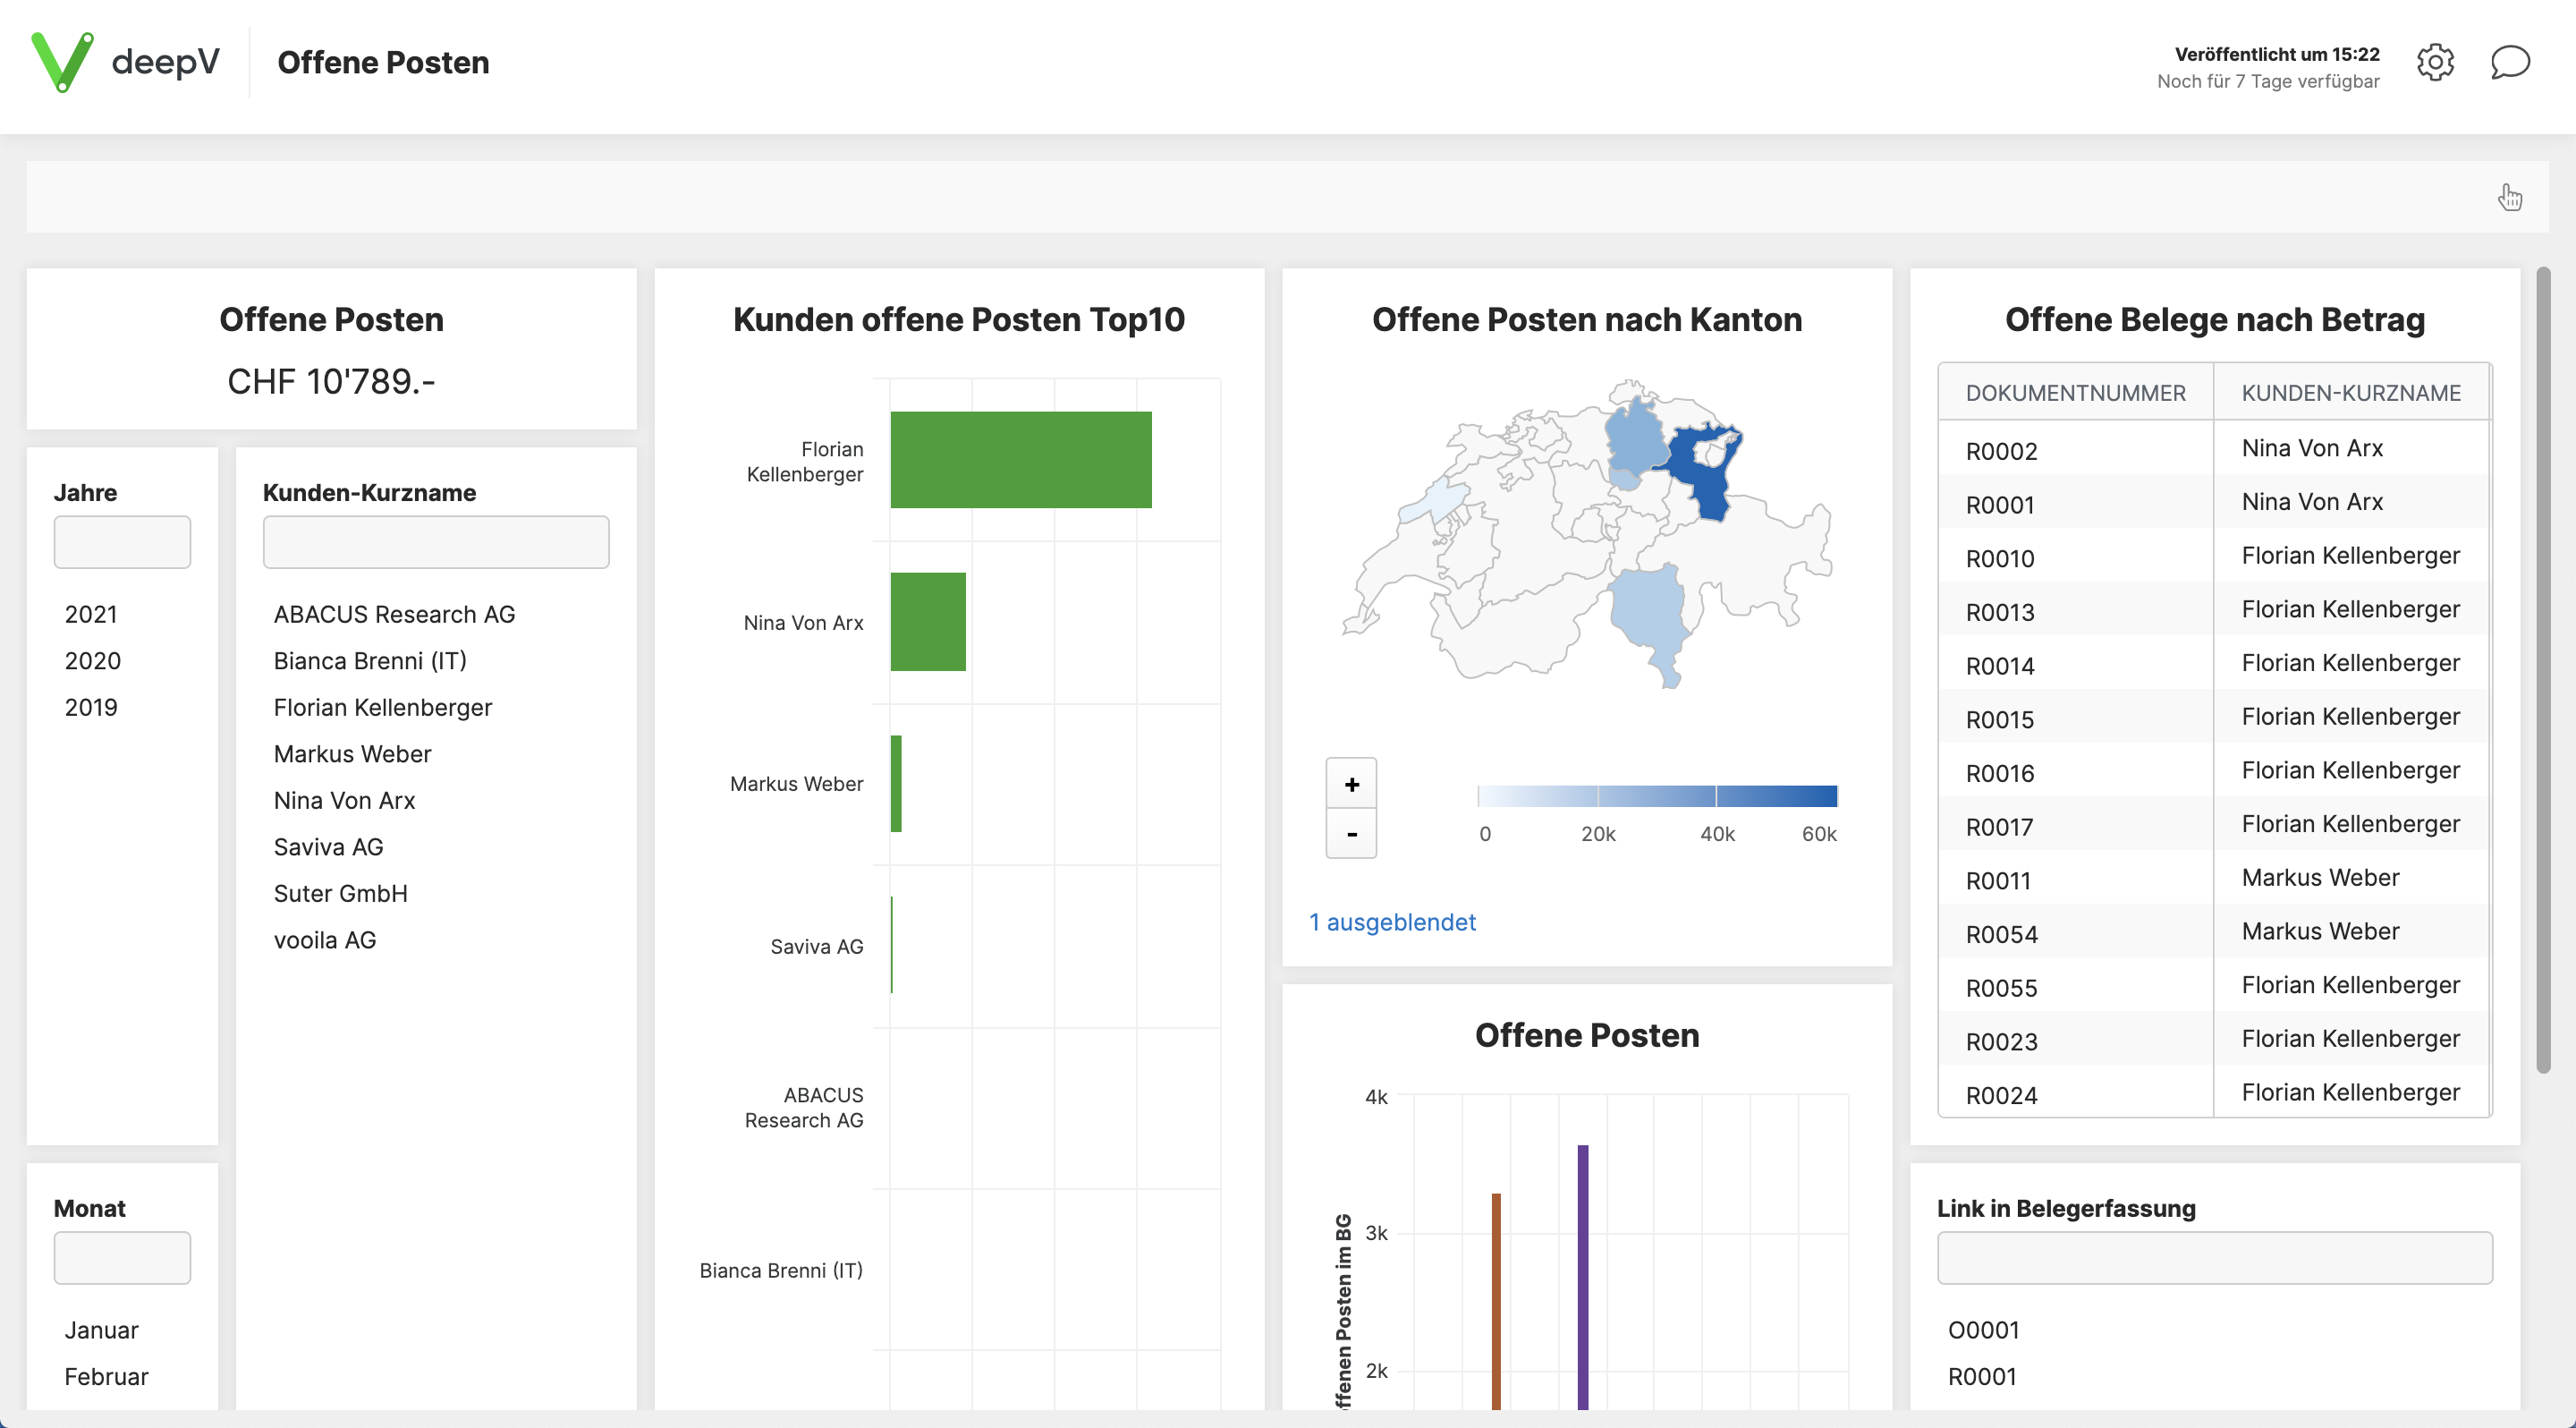Click the dashboard vertical scrollbar
The height and width of the screenshot is (1428, 2576).
point(2543,670)
